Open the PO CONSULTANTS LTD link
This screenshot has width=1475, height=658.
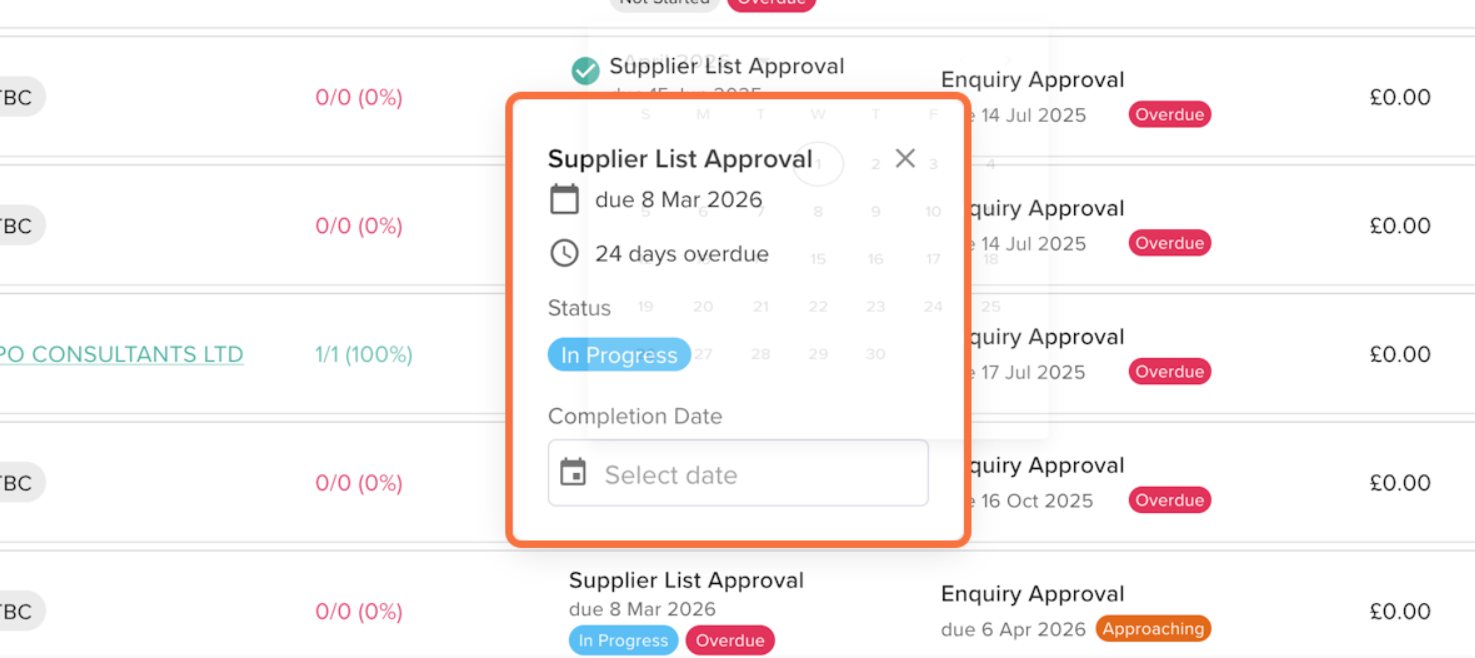pos(121,354)
